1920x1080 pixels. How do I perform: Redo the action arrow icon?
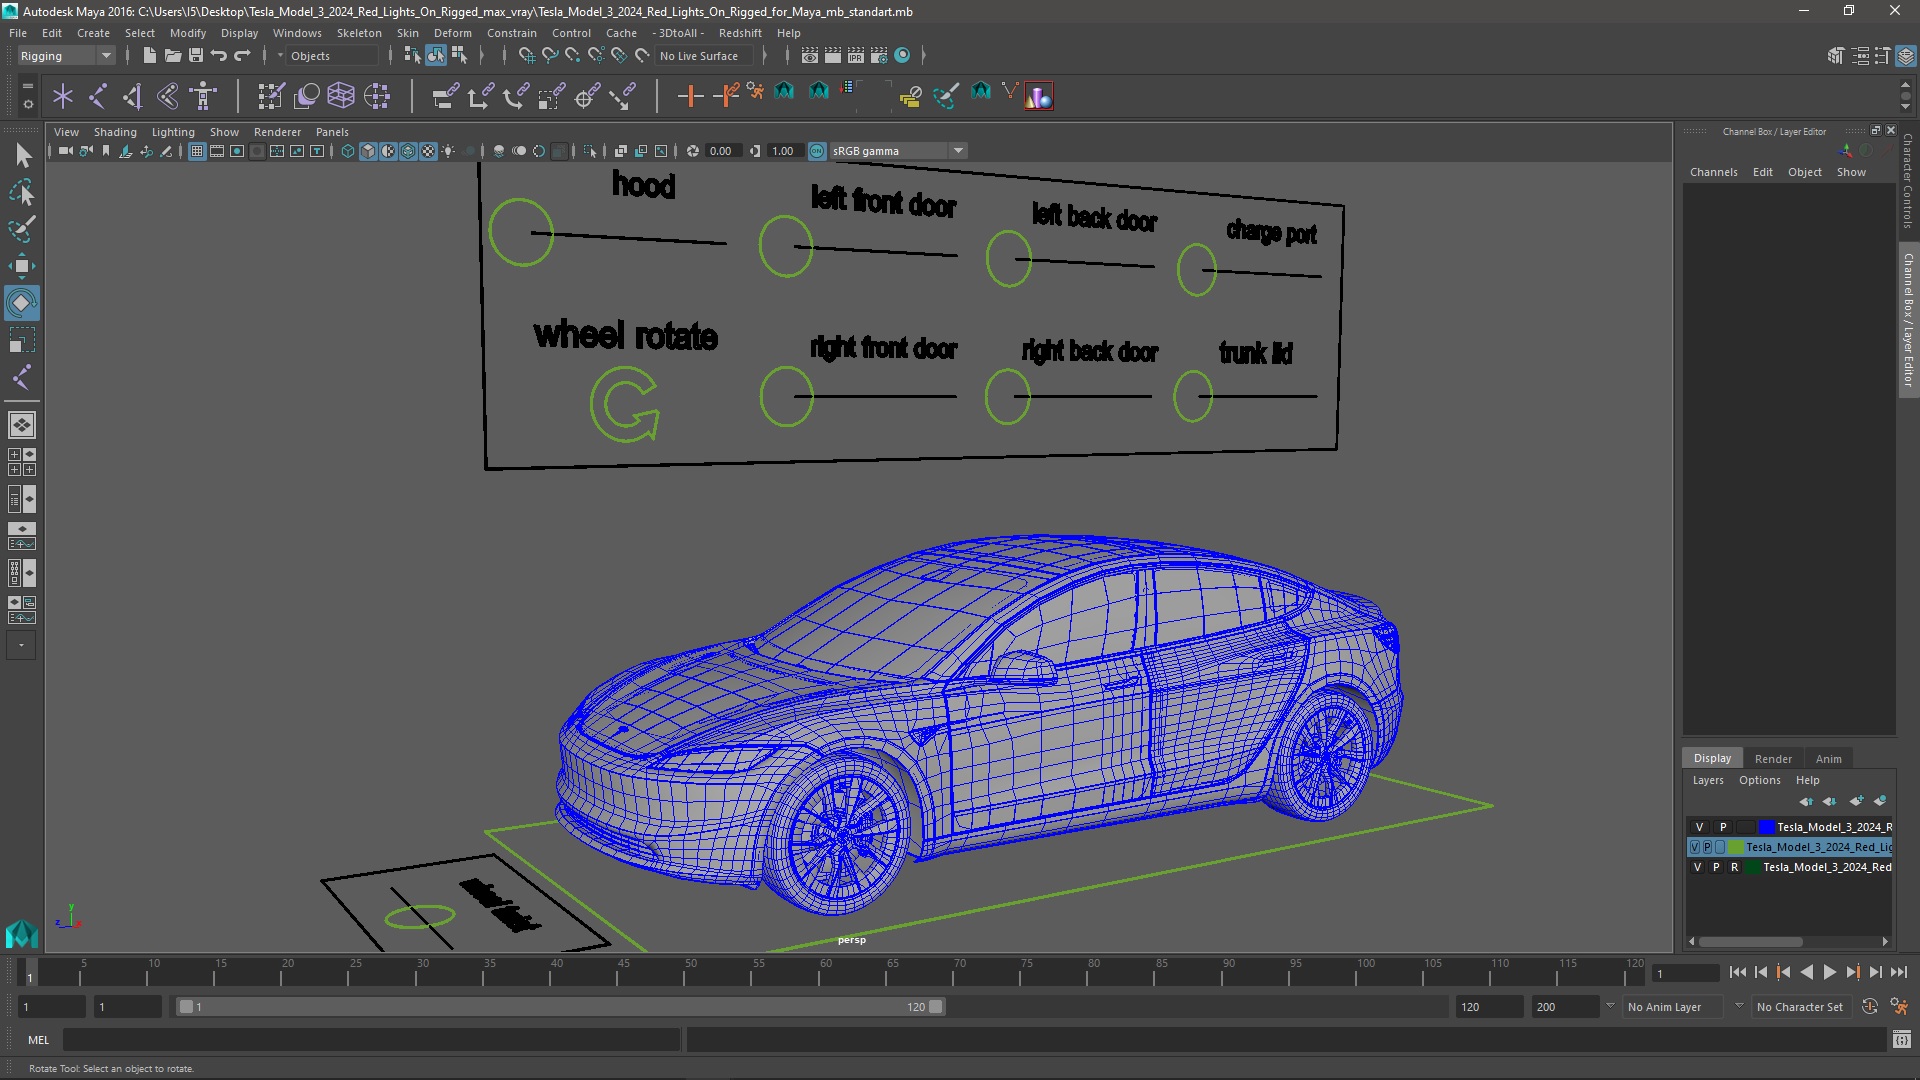(242, 55)
